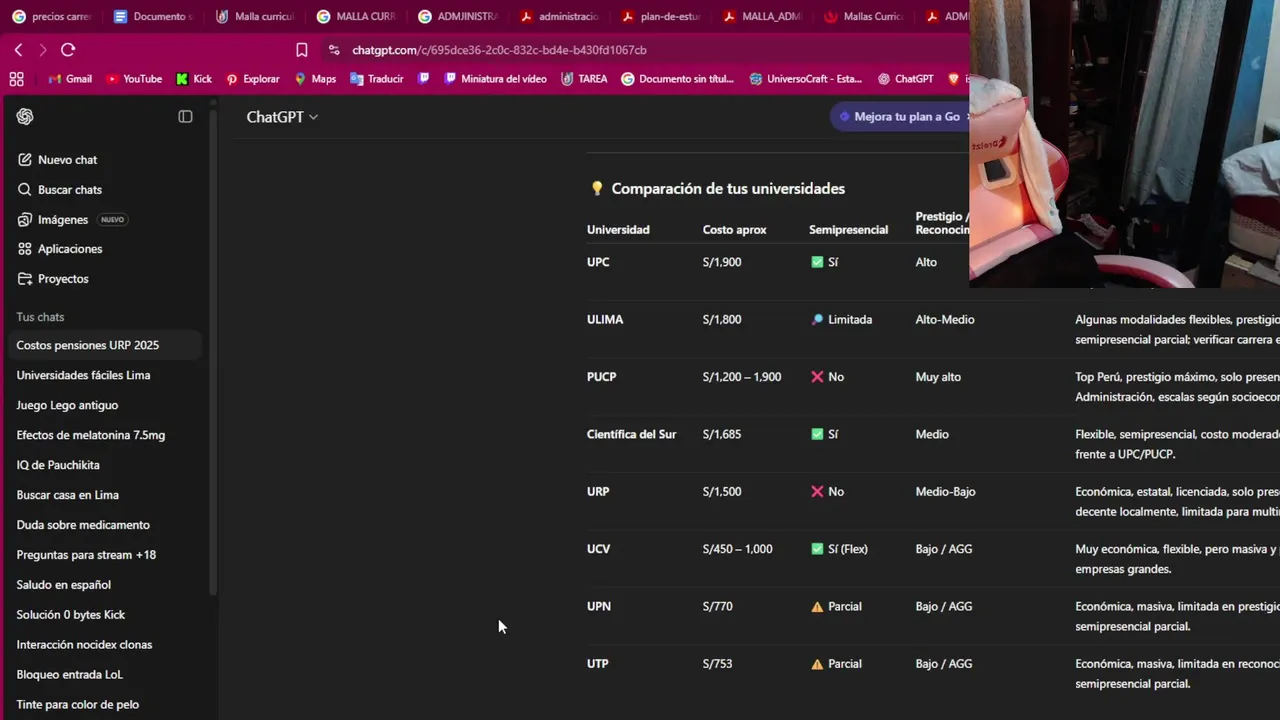Viewport: 1280px width, 720px height.
Task: Open site info icon in address bar
Action: [x=334, y=50]
